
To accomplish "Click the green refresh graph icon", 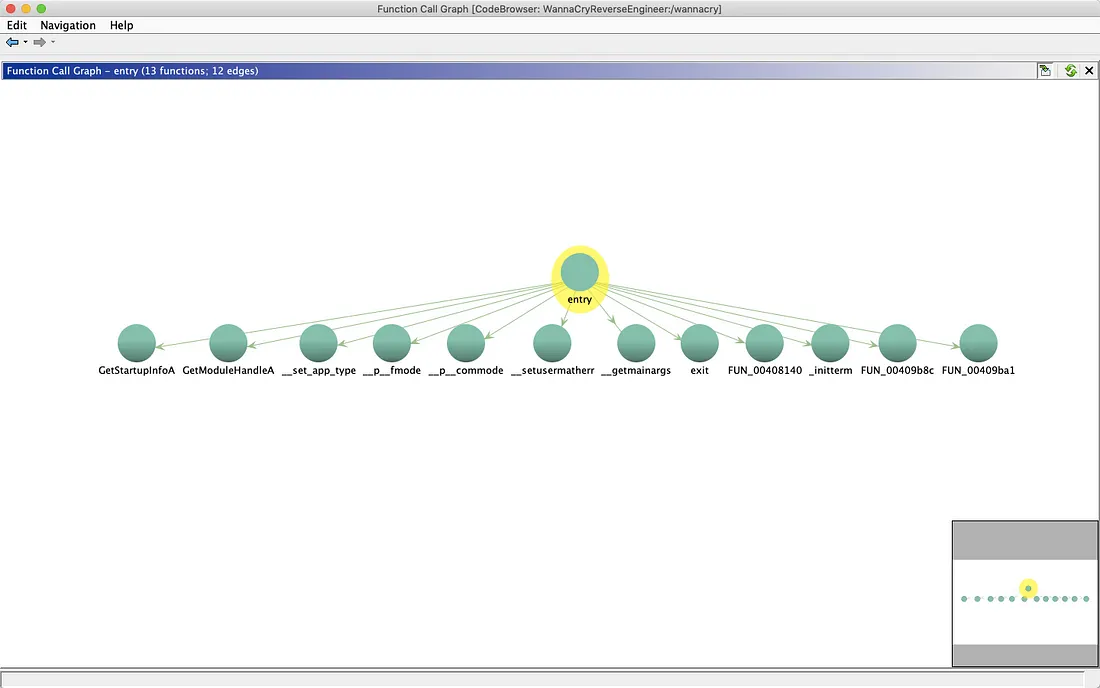I will tap(1071, 71).
